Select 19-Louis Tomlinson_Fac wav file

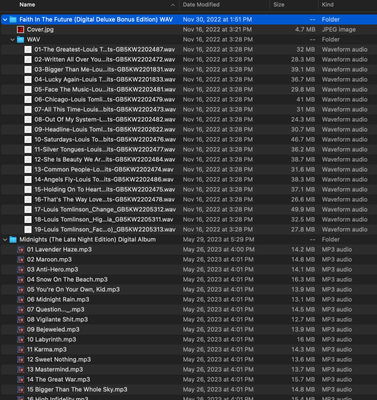pos(105,230)
